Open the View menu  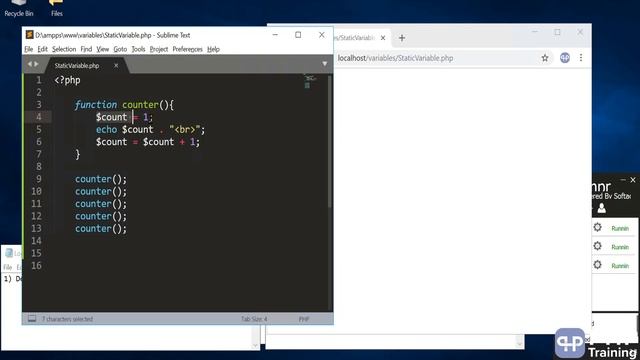[102, 49]
